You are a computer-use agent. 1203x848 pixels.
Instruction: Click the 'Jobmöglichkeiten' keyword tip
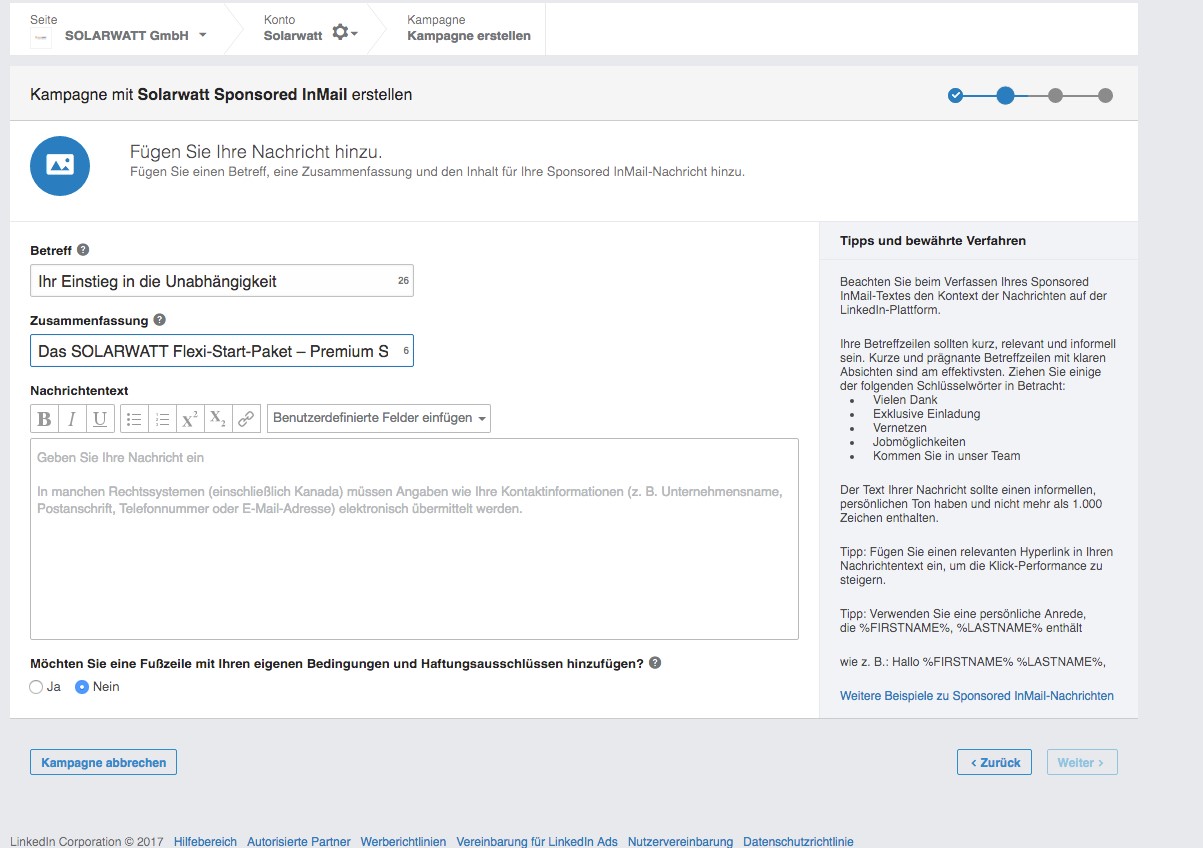coord(919,442)
